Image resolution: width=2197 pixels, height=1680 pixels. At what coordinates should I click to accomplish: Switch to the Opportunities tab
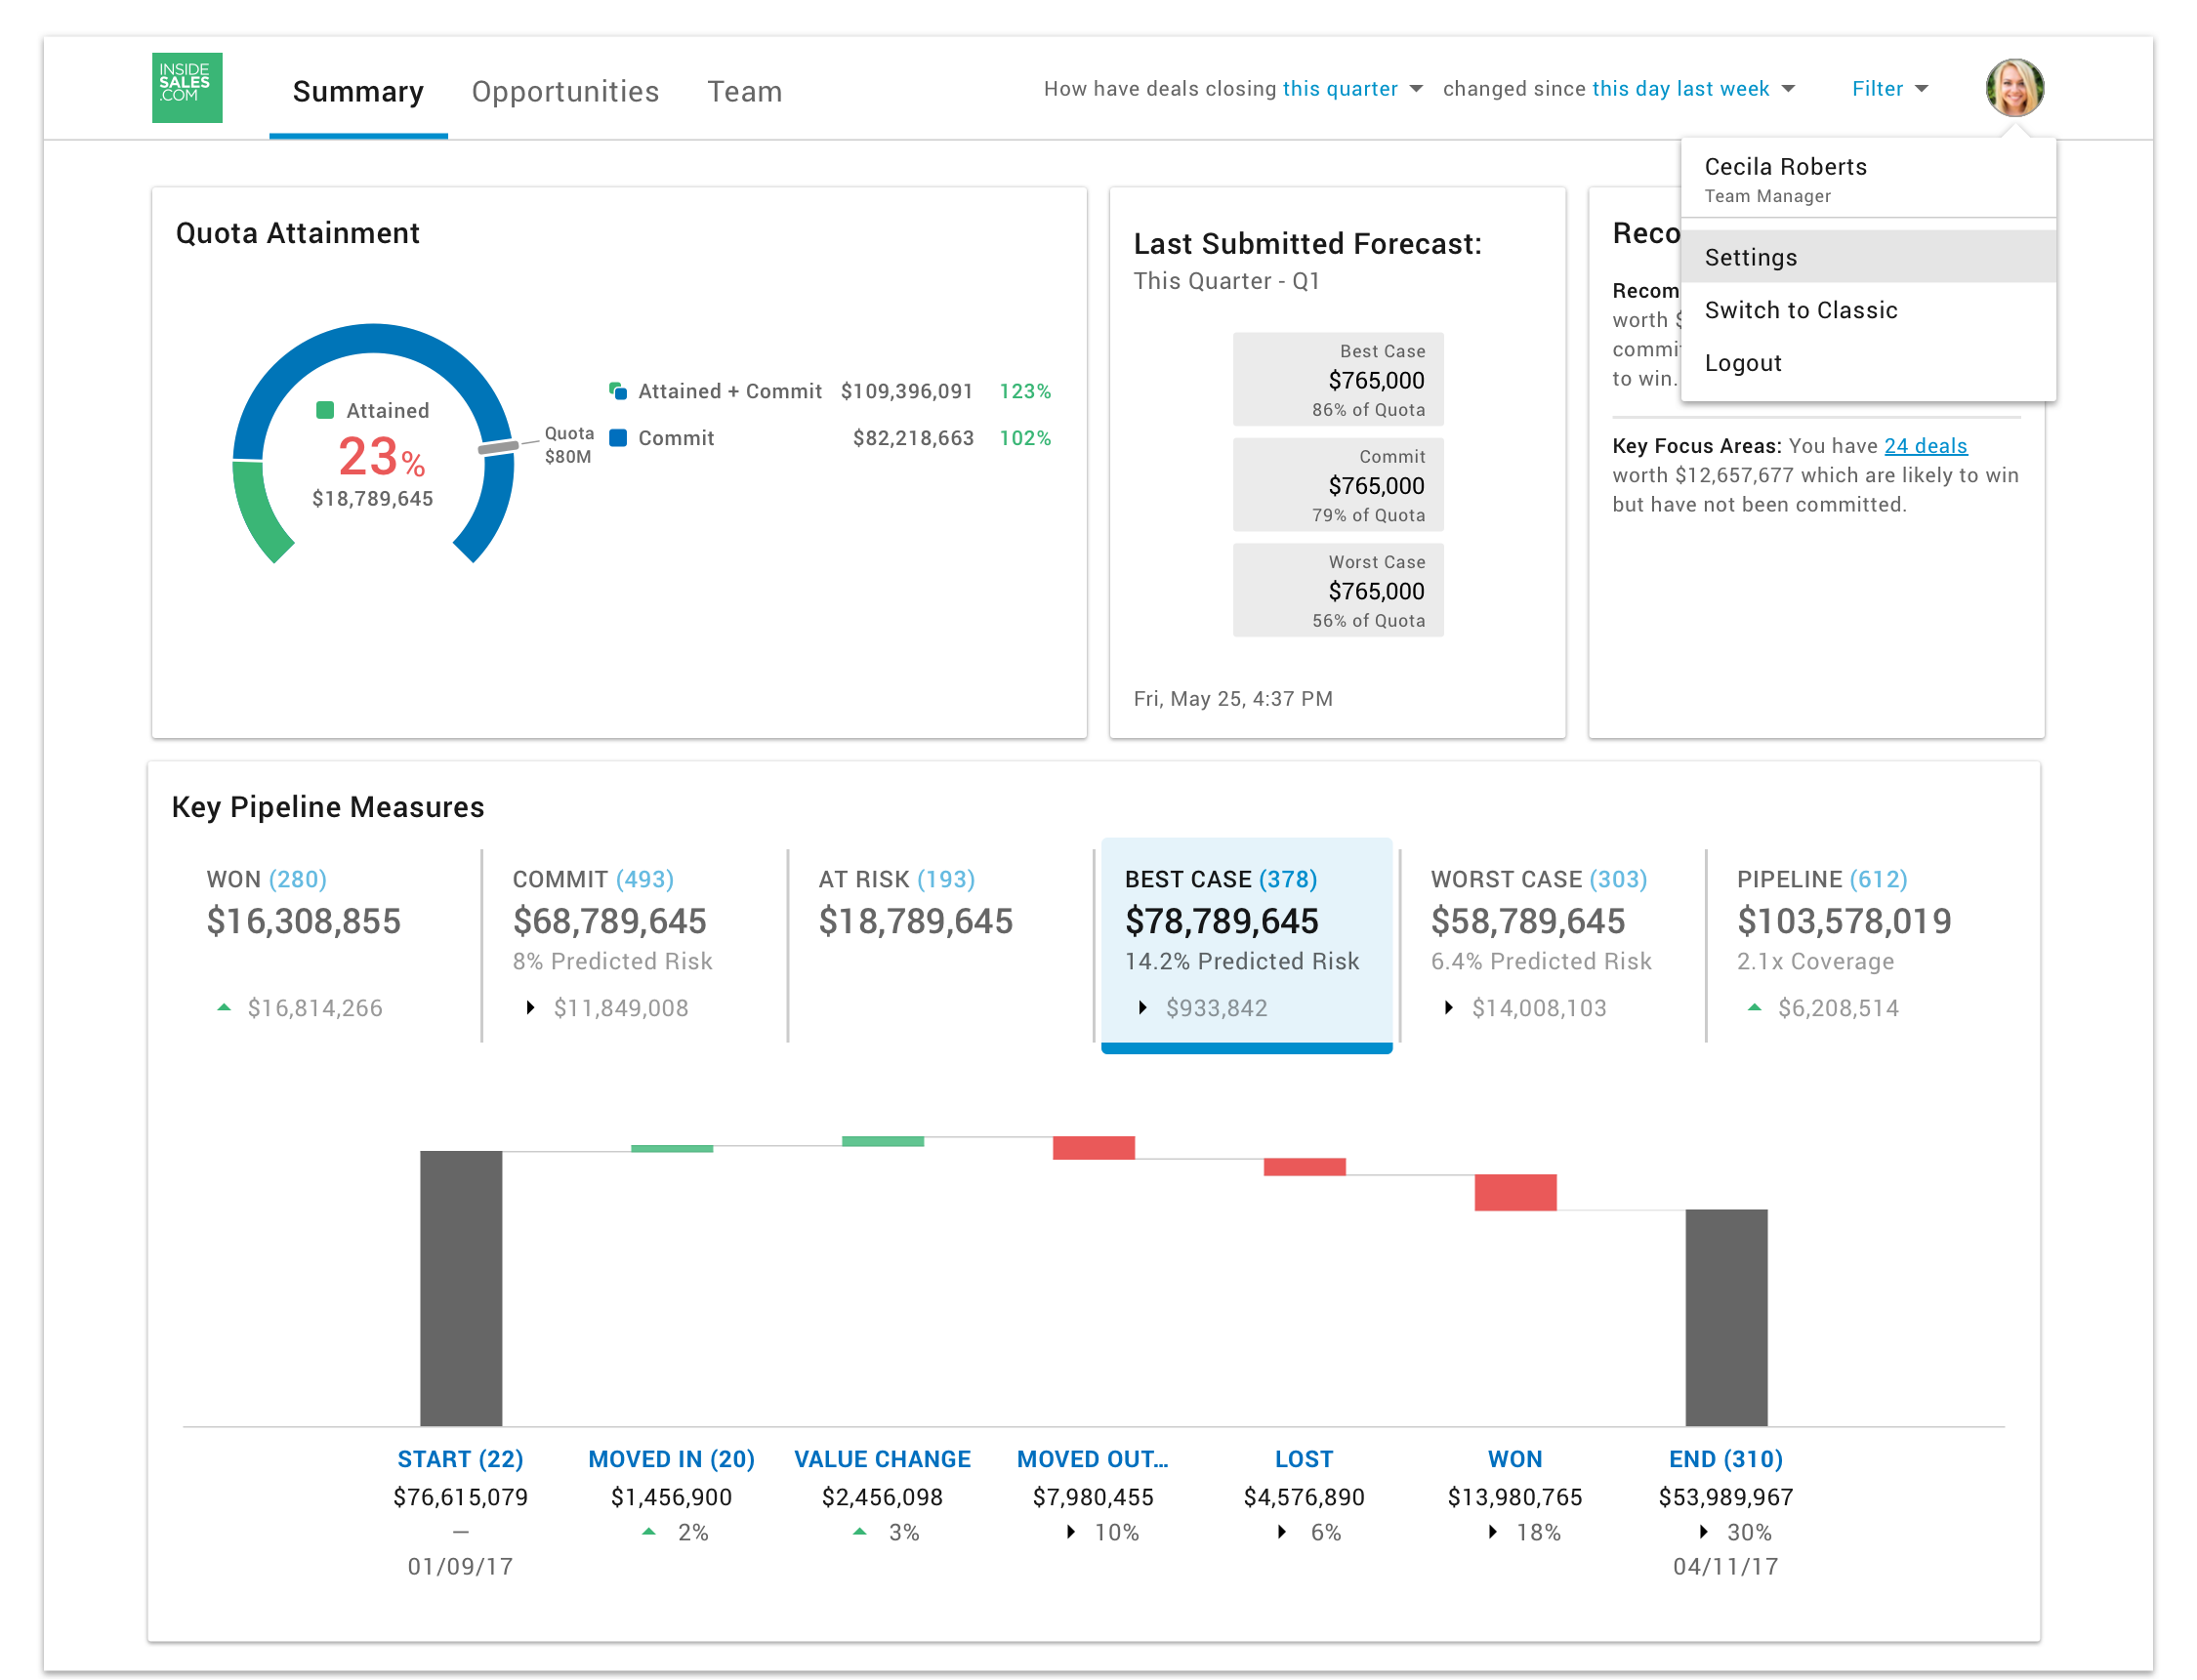(x=565, y=92)
